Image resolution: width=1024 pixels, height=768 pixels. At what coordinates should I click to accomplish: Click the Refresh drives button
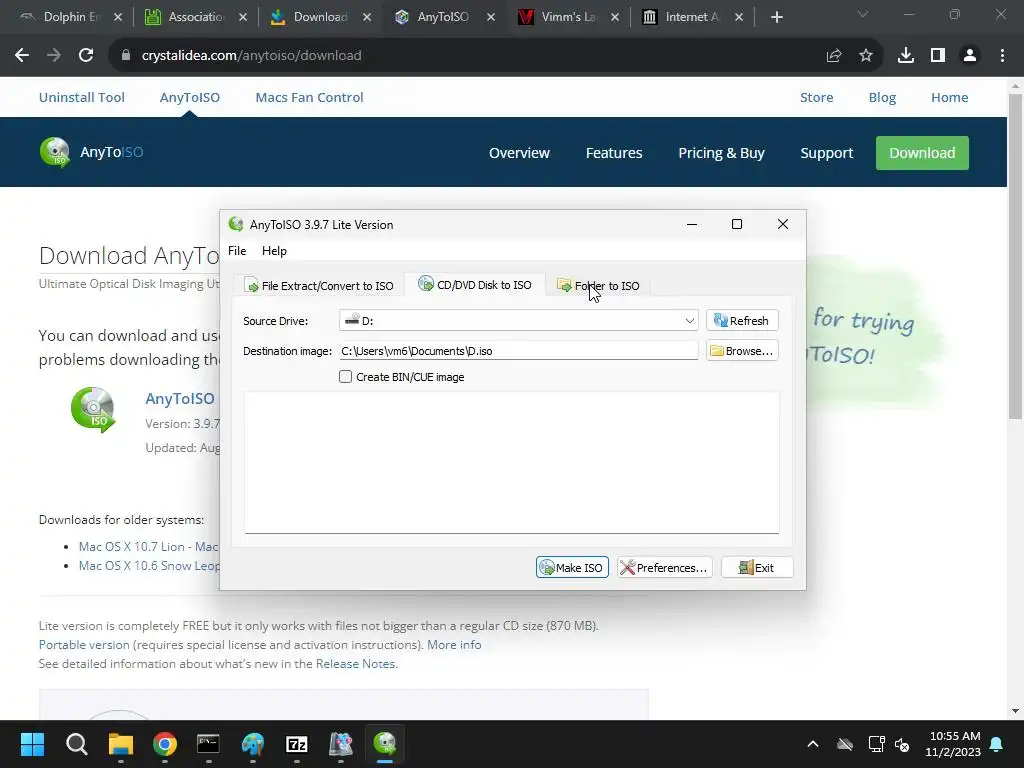click(x=742, y=321)
